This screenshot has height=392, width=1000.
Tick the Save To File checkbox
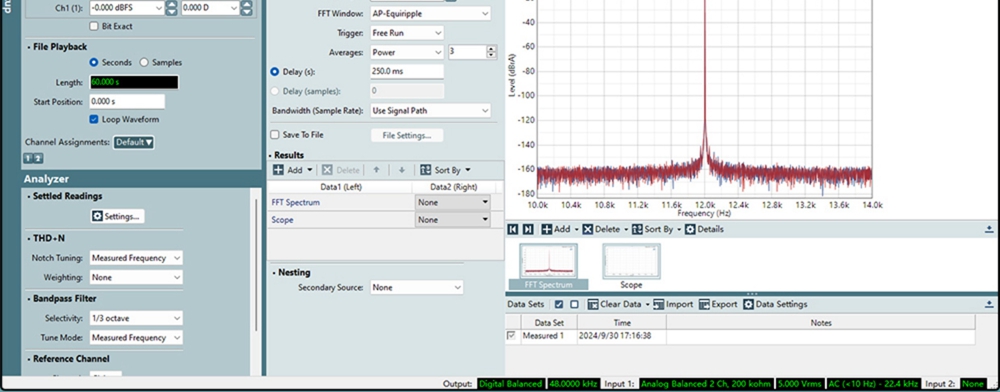(x=275, y=134)
